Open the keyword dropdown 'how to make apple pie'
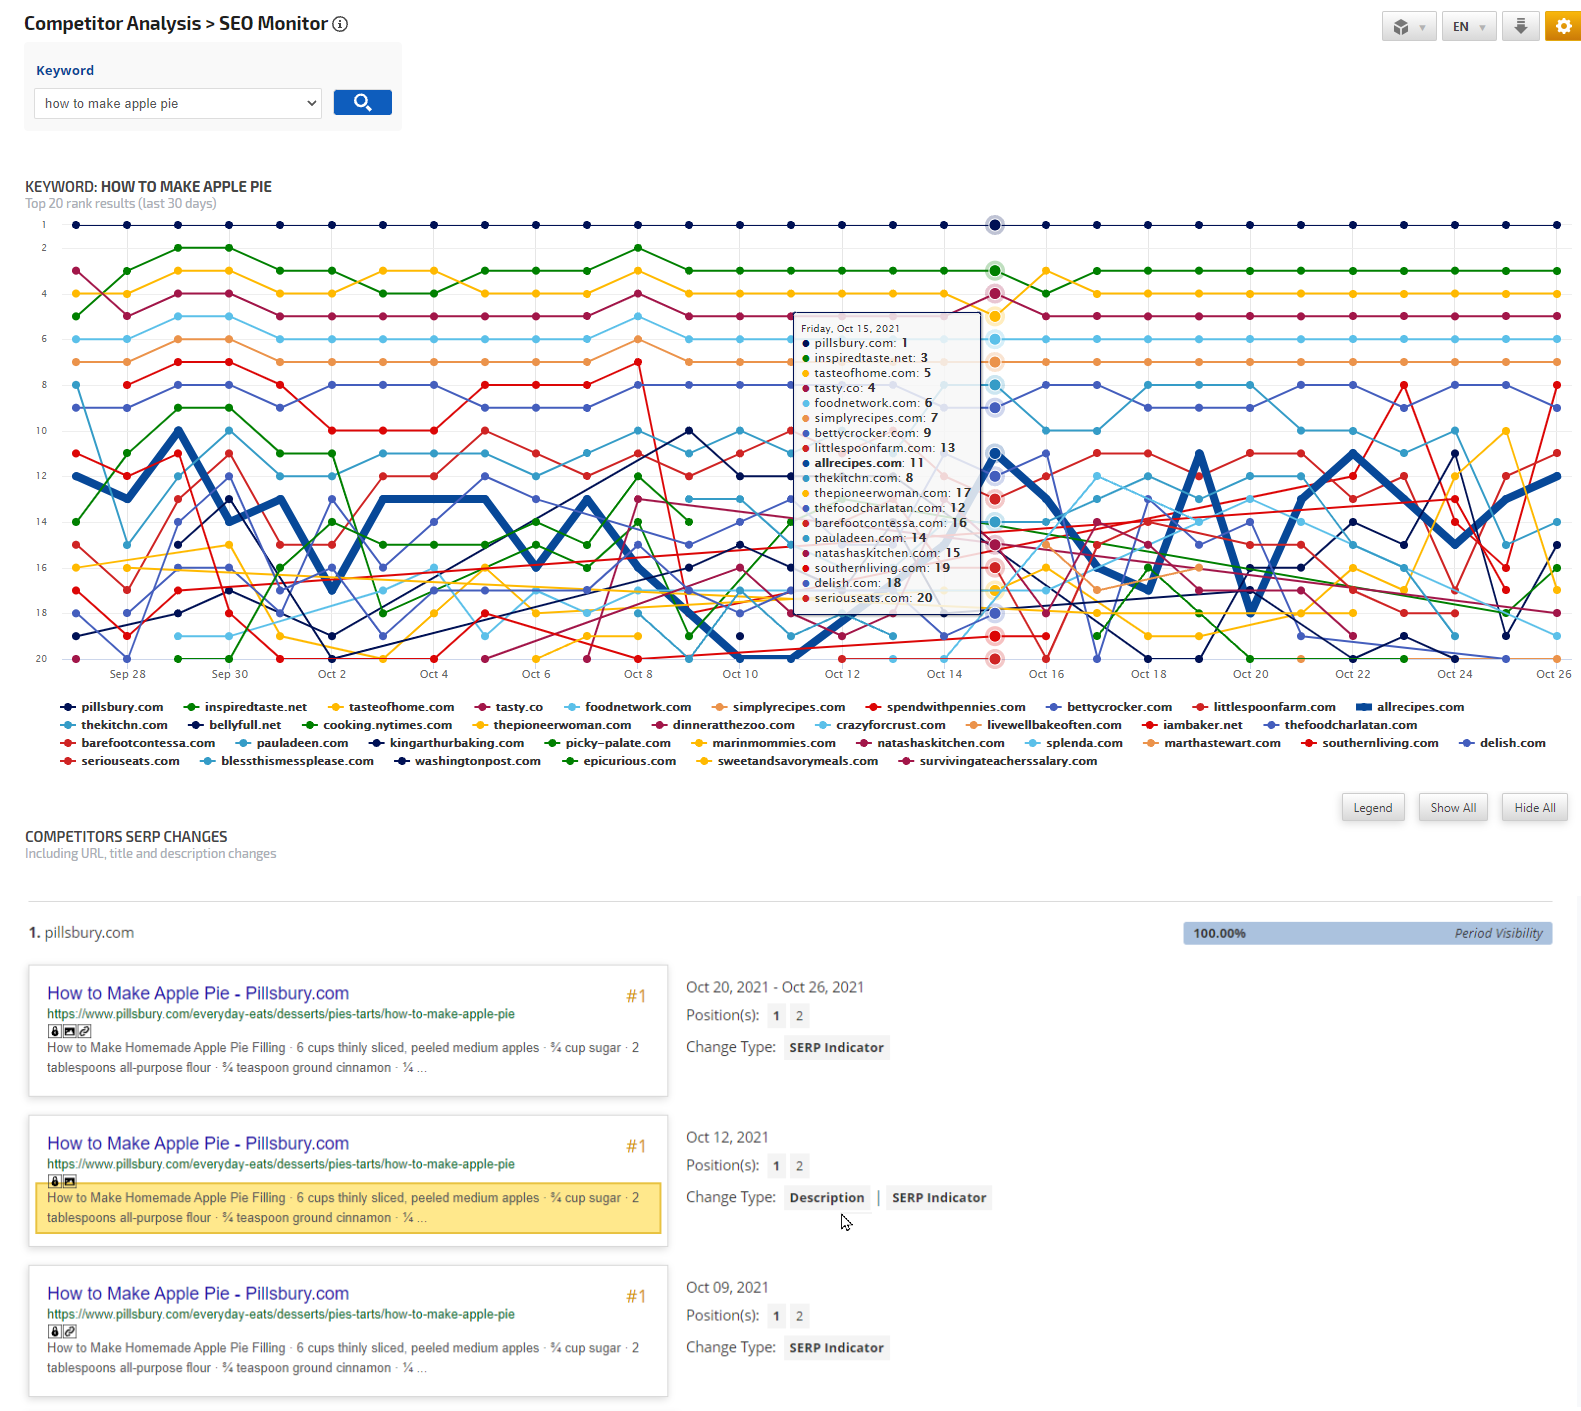The height and width of the screenshot is (1411, 1581). click(178, 103)
